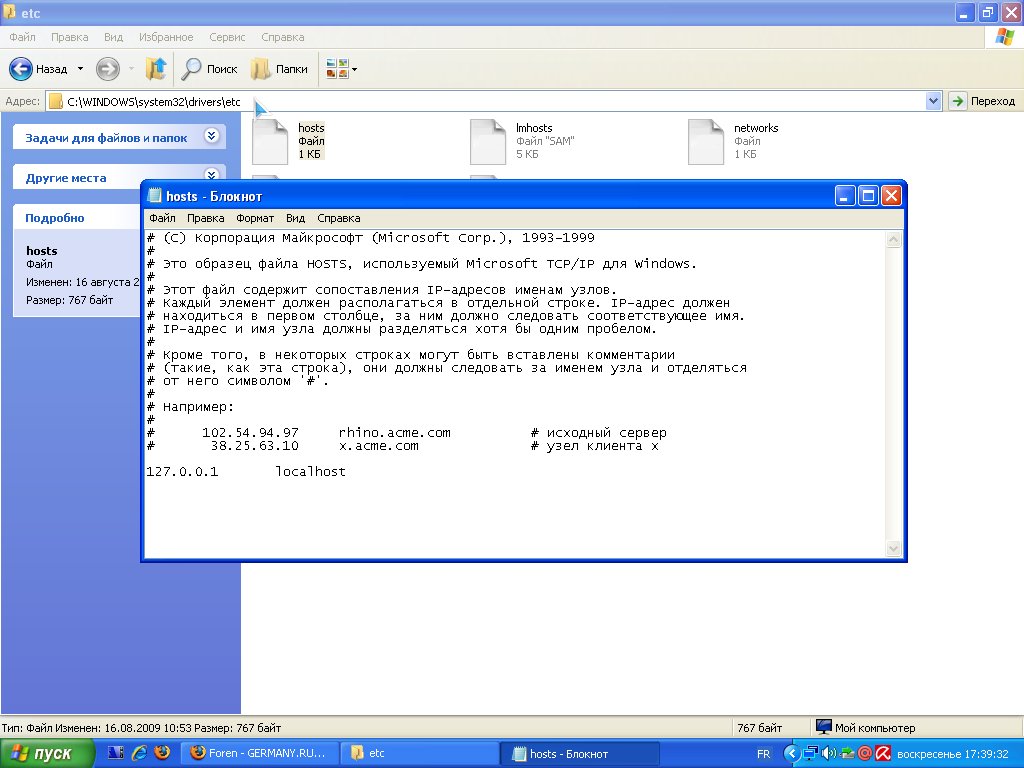Click the red @ tray icon
The width and height of the screenshot is (1024, 768).
pyautogui.click(x=865, y=754)
